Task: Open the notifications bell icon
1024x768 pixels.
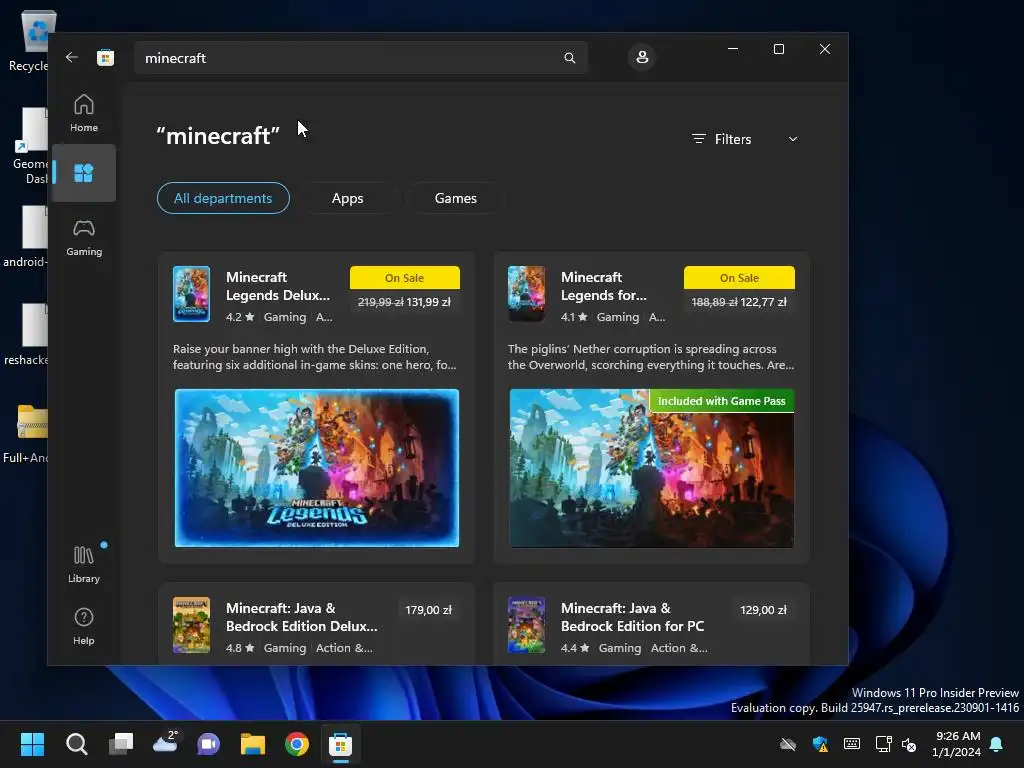Action: pos(996,744)
